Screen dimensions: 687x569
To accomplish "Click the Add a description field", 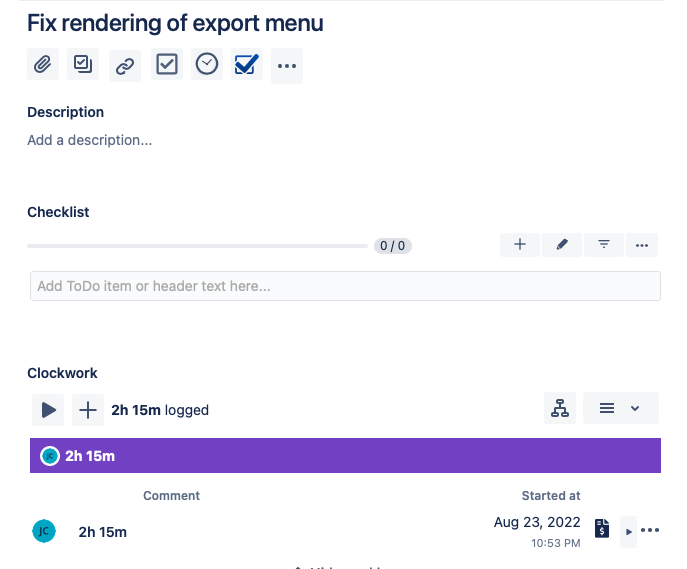I will point(90,140).
